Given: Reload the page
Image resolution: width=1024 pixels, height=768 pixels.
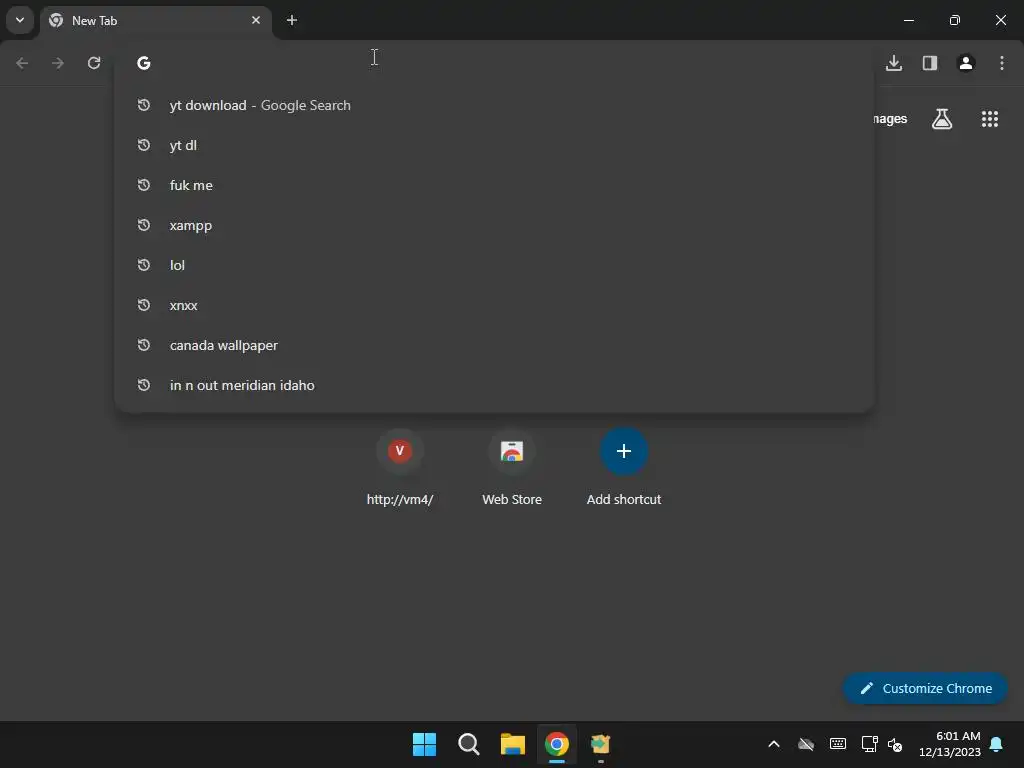Looking at the screenshot, I should 94,63.
